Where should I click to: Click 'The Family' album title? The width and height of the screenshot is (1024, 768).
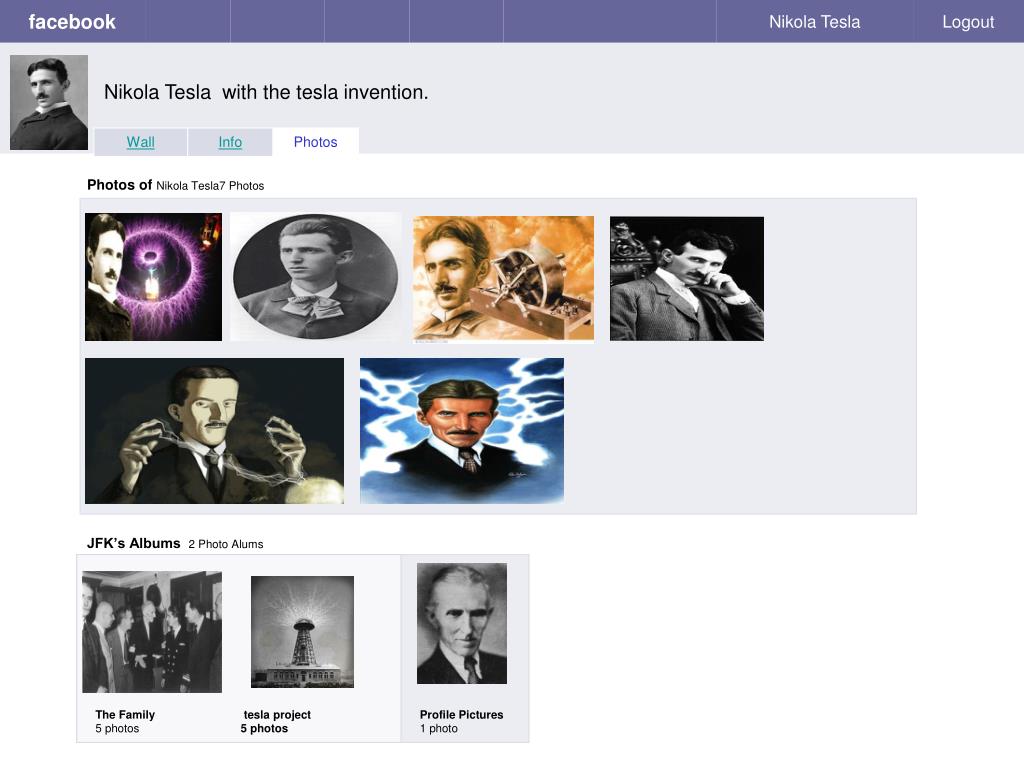point(125,714)
